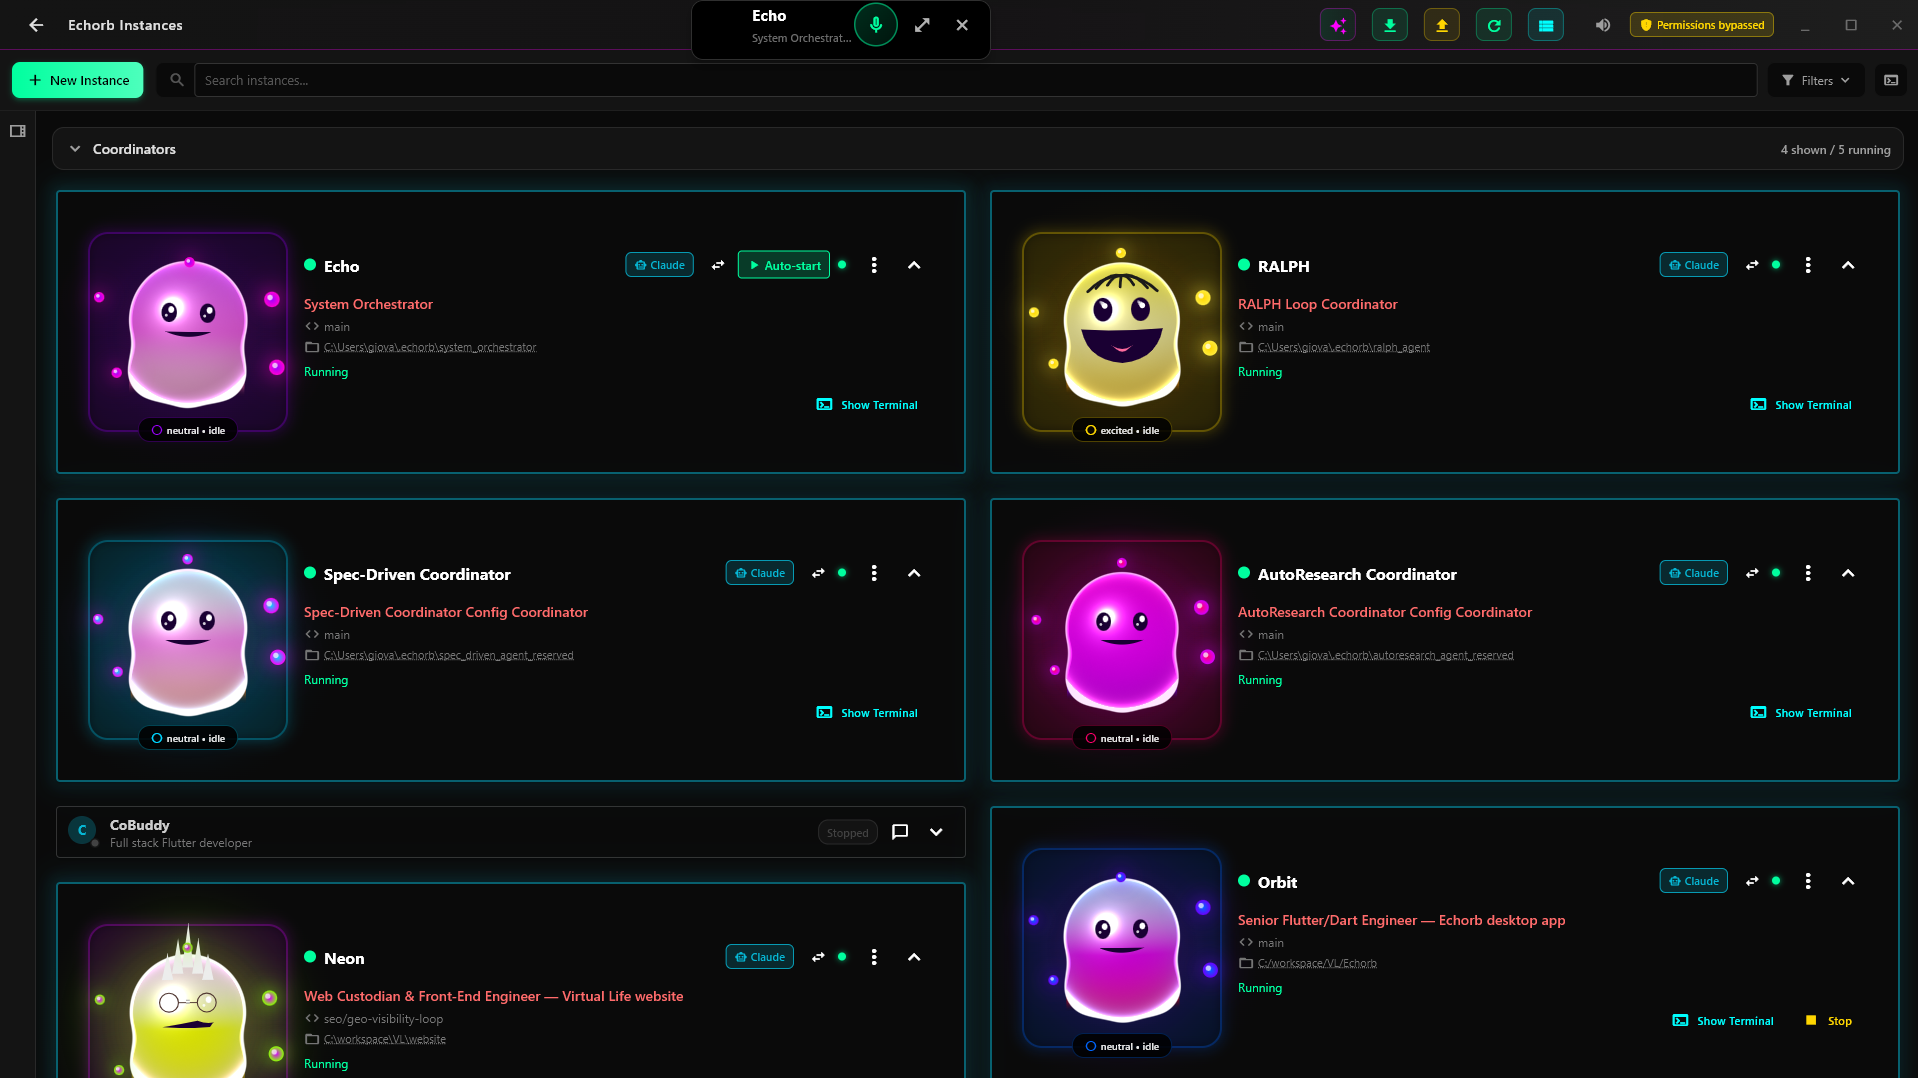
Task: Click the Permissions bypassed badge
Action: pos(1702,25)
